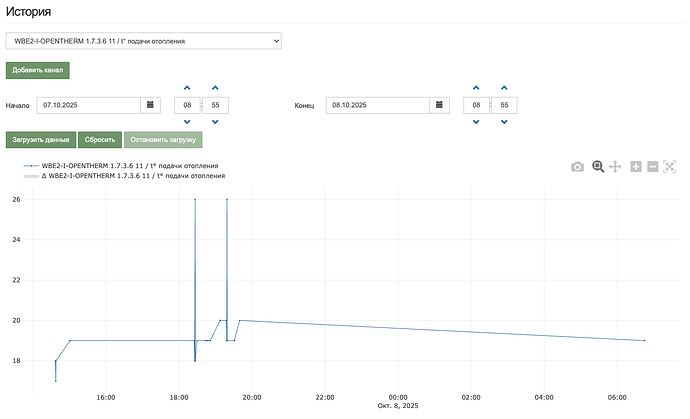The height and width of the screenshot is (419, 690).
Task: Download the plot using the camera icon
Action: pyautogui.click(x=577, y=167)
